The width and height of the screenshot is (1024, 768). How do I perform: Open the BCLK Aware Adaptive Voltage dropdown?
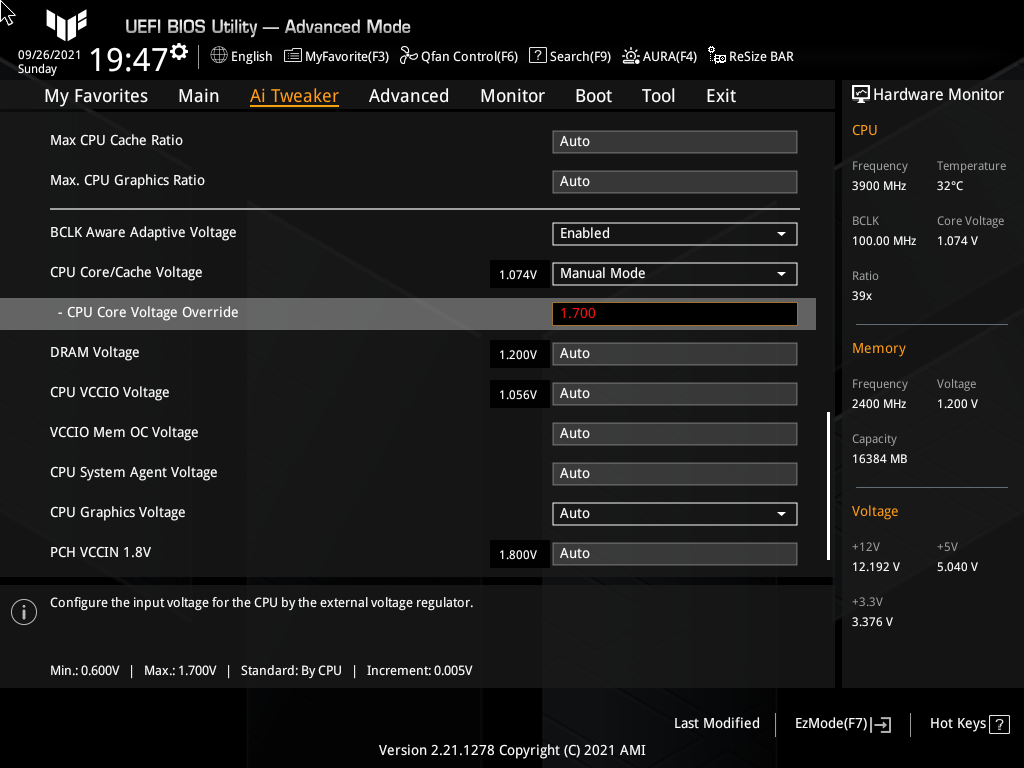(x=674, y=233)
